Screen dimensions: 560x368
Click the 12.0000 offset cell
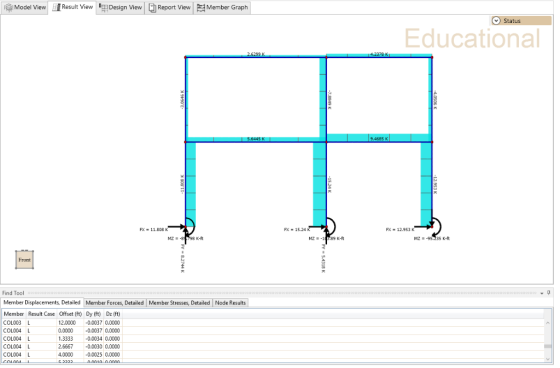pos(70,323)
